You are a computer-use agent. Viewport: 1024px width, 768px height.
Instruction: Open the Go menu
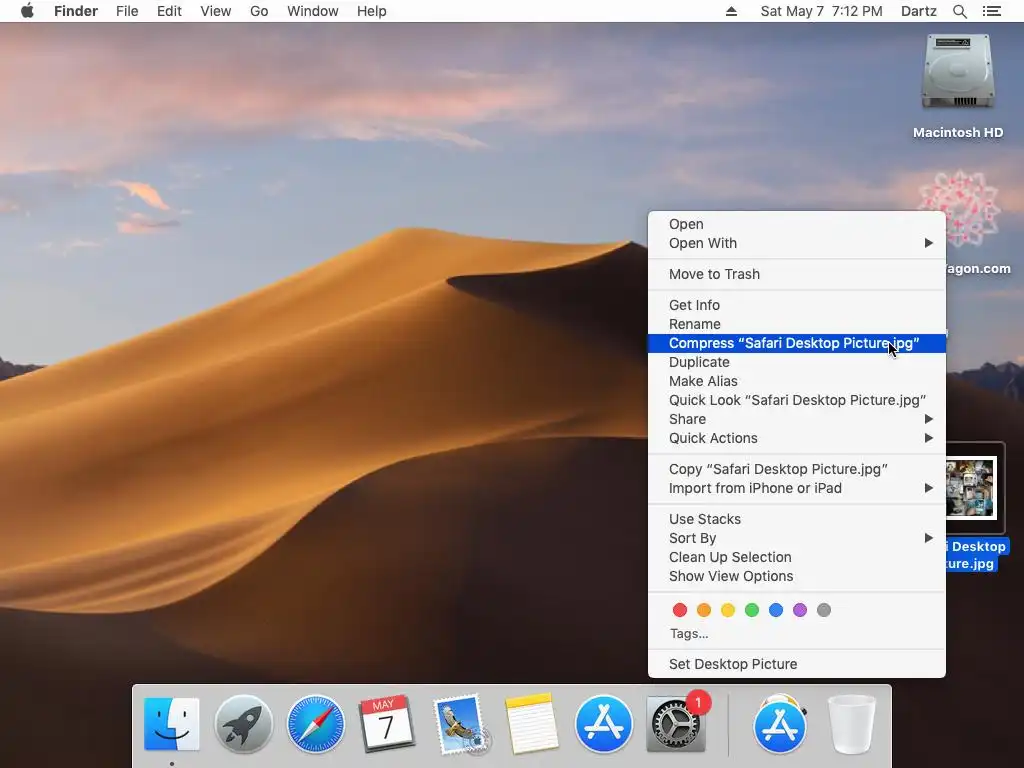tap(259, 11)
